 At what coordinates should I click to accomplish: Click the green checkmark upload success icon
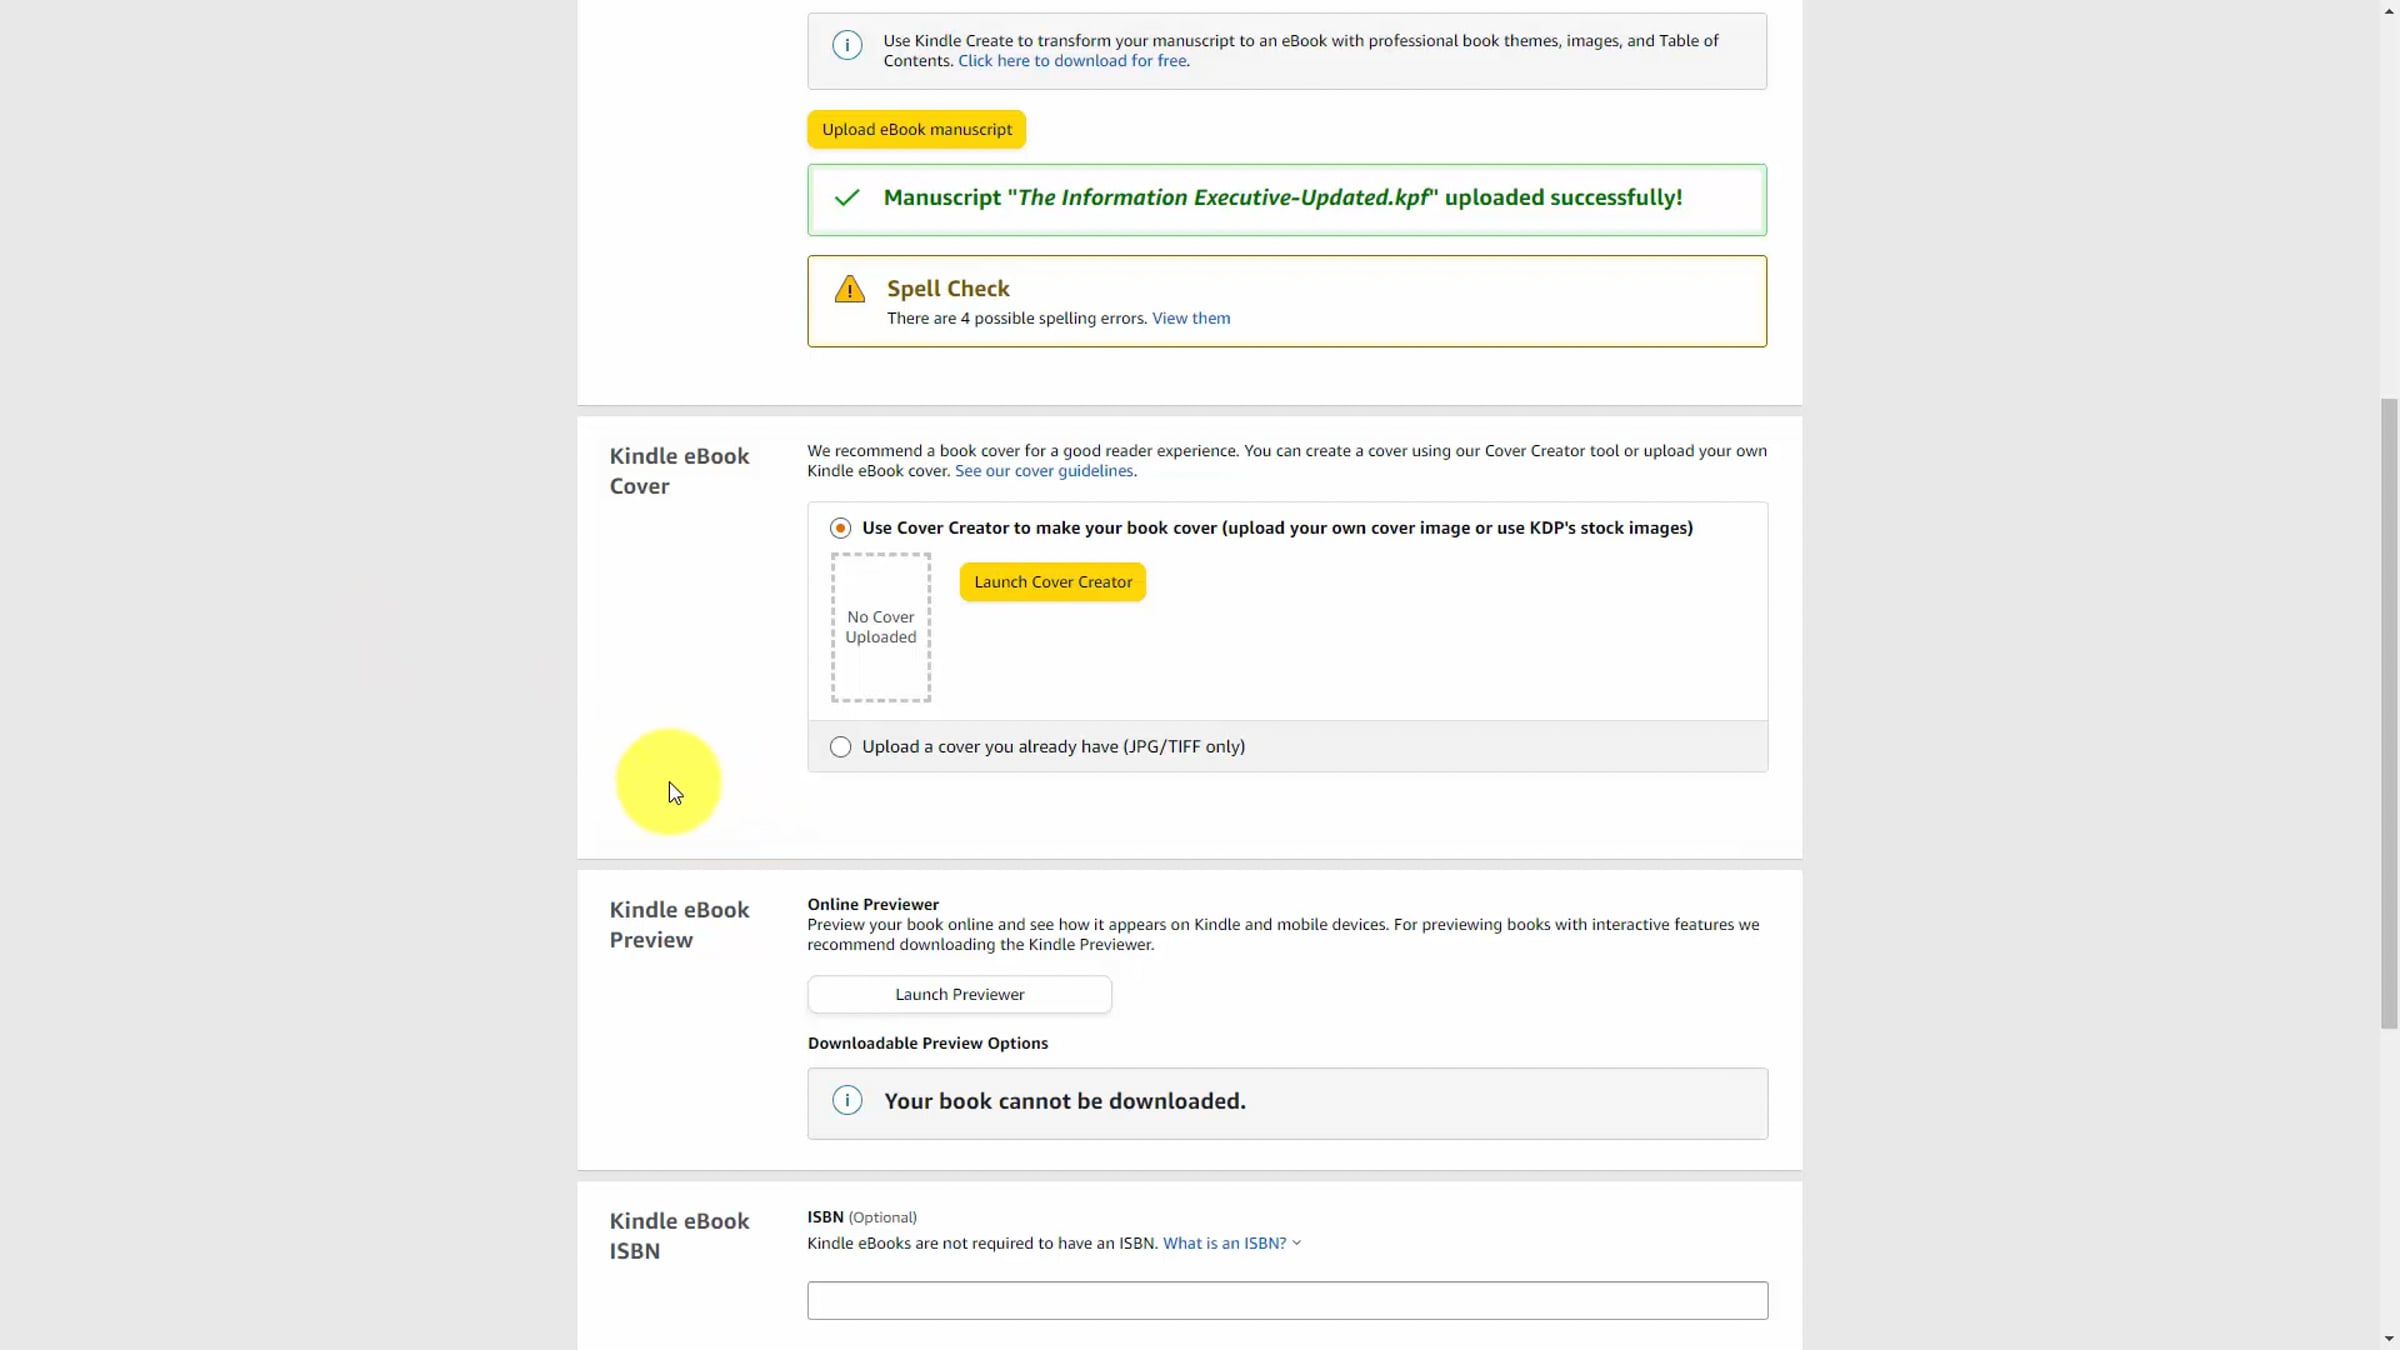tap(847, 198)
